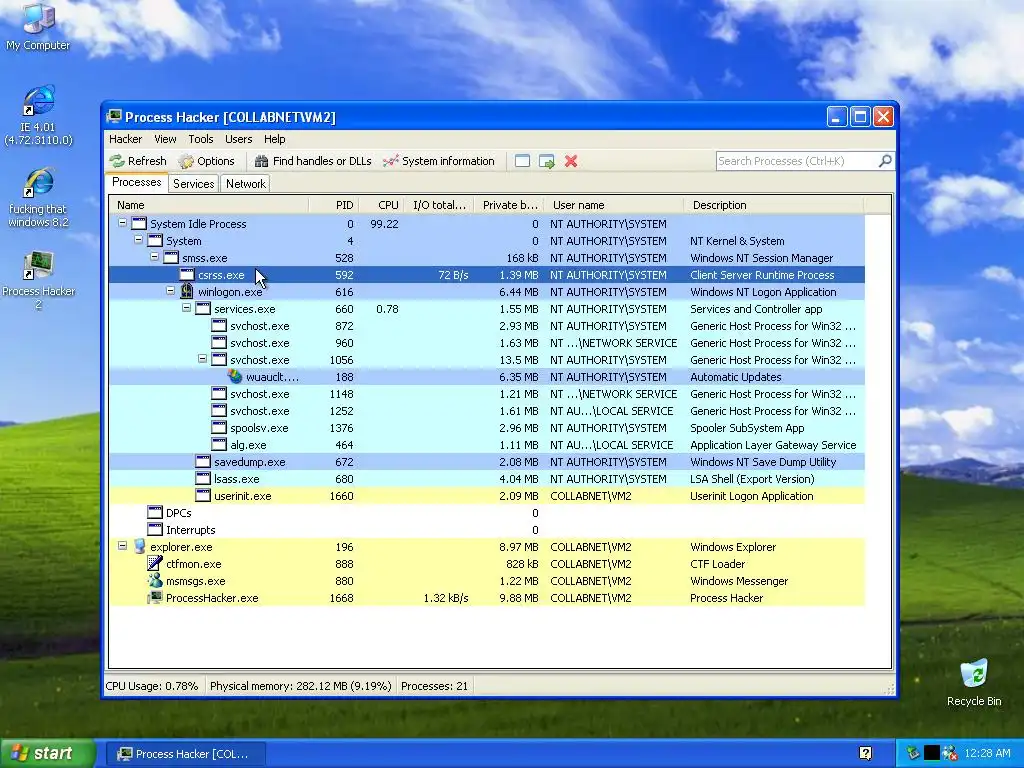The height and width of the screenshot is (768, 1024).
Task: Select the Processes tab
Action: 136,182
